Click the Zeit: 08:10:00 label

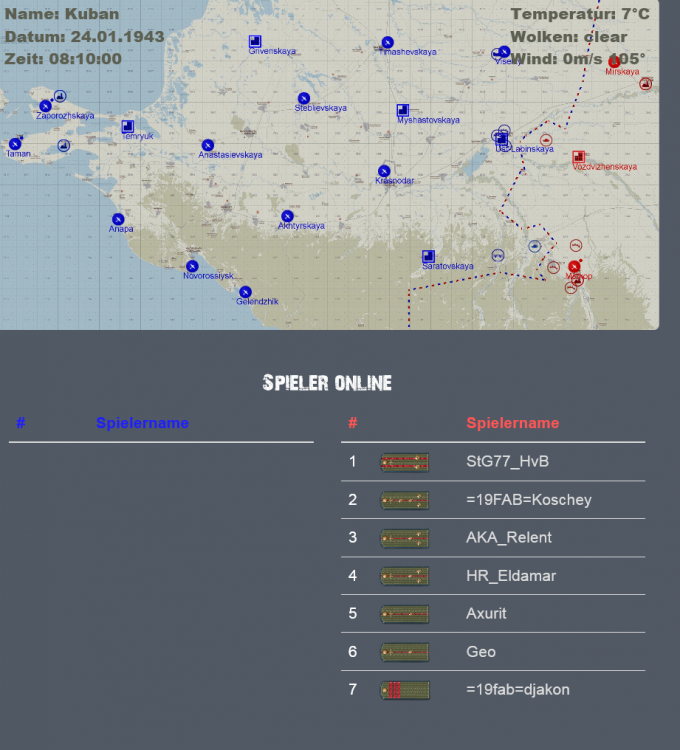(x=63, y=59)
